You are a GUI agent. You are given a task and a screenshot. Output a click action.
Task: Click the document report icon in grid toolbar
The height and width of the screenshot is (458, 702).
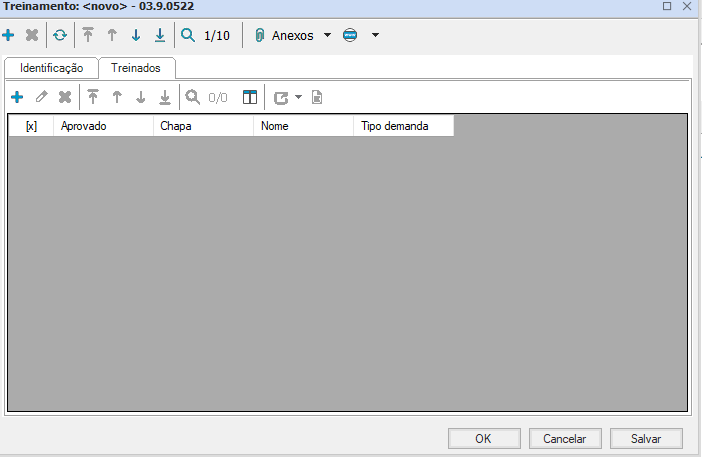pyautogui.click(x=317, y=97)
